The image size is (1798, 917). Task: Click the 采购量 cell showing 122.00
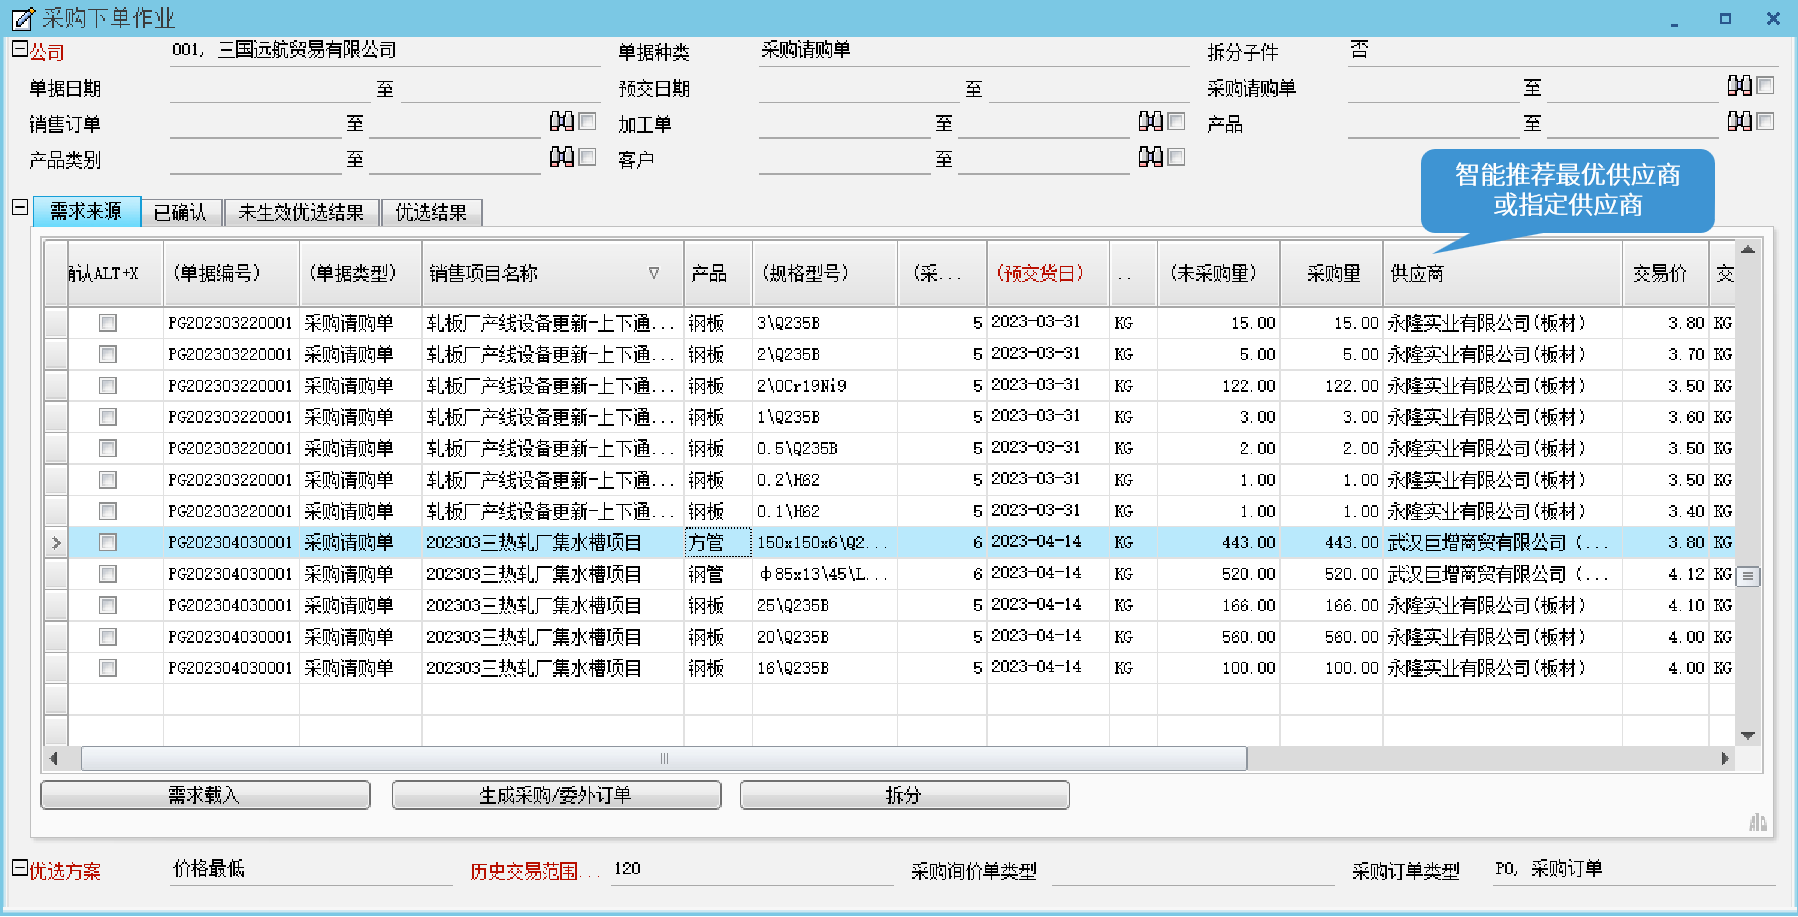pos(1332,386)
